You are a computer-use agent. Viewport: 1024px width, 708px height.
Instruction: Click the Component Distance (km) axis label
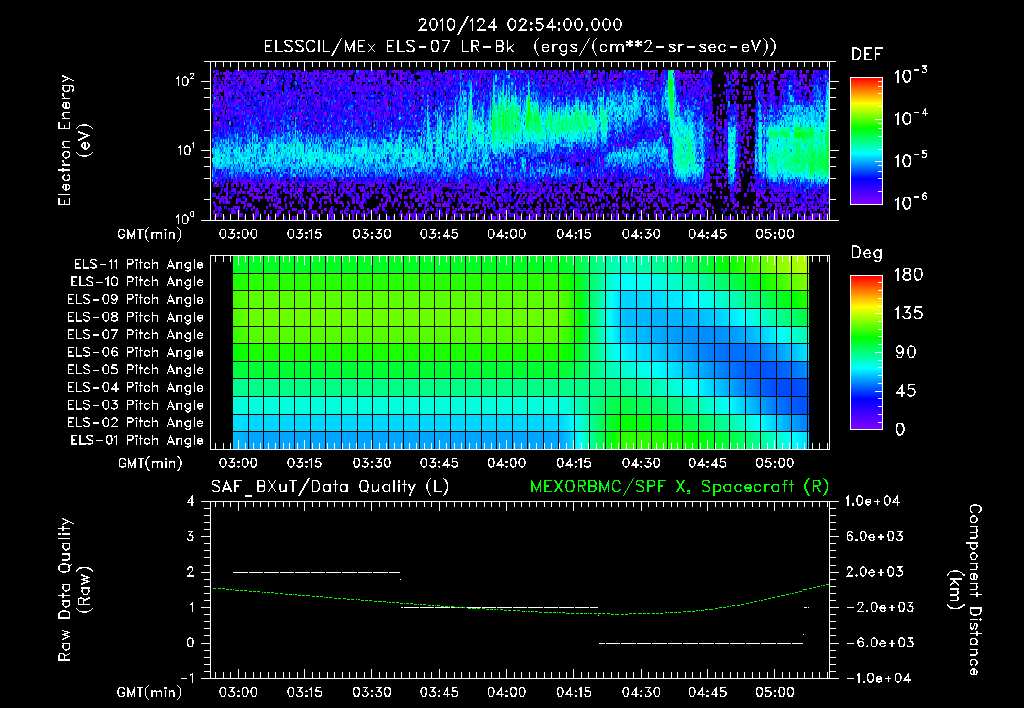click(x=965, y=590)
